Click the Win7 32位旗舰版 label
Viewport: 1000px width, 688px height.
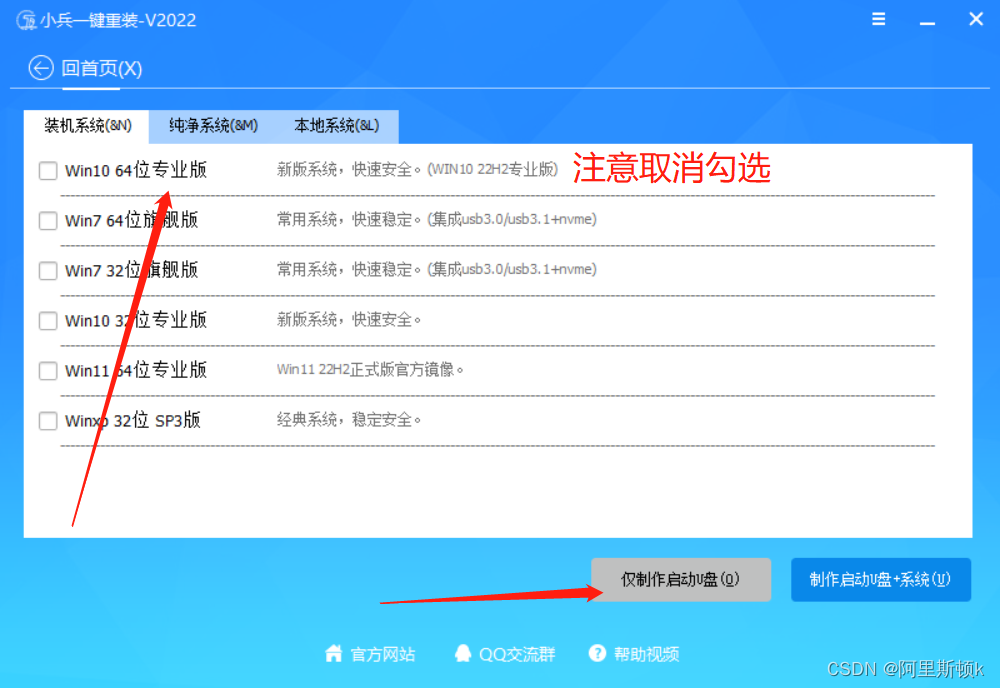point(131,270)
